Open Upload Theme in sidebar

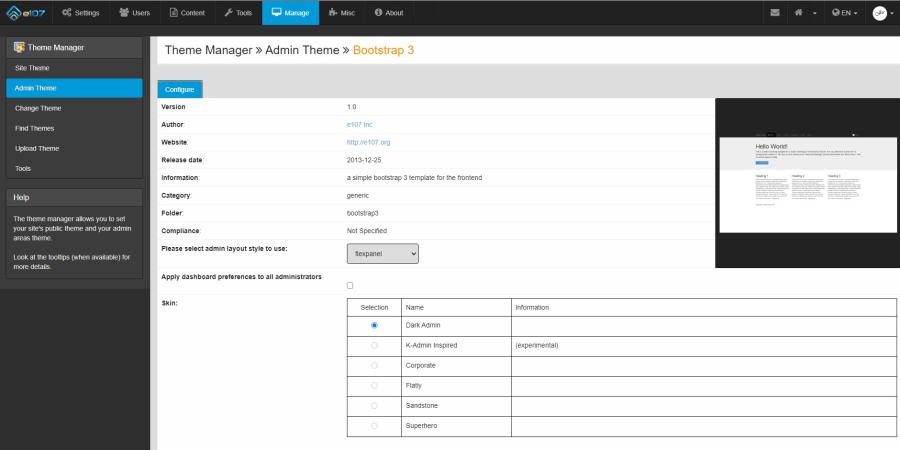[74, 149]
